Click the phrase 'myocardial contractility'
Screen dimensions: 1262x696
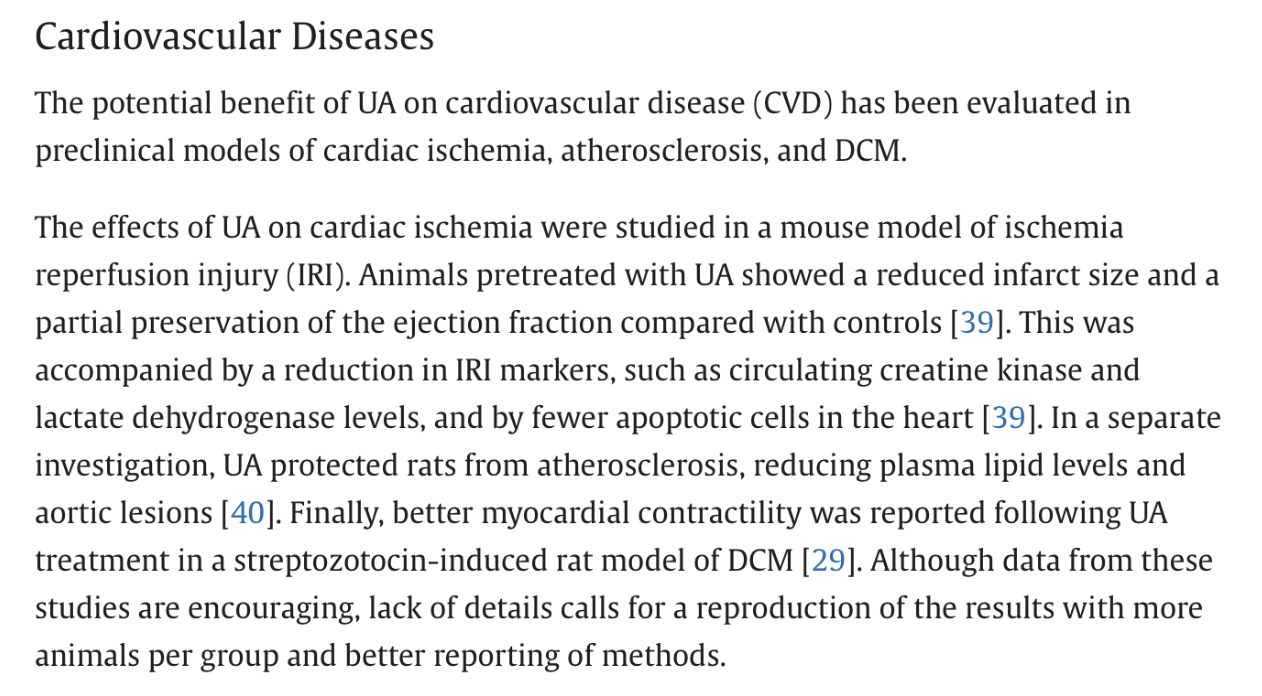pyautogui.click(x=642, y=513)
